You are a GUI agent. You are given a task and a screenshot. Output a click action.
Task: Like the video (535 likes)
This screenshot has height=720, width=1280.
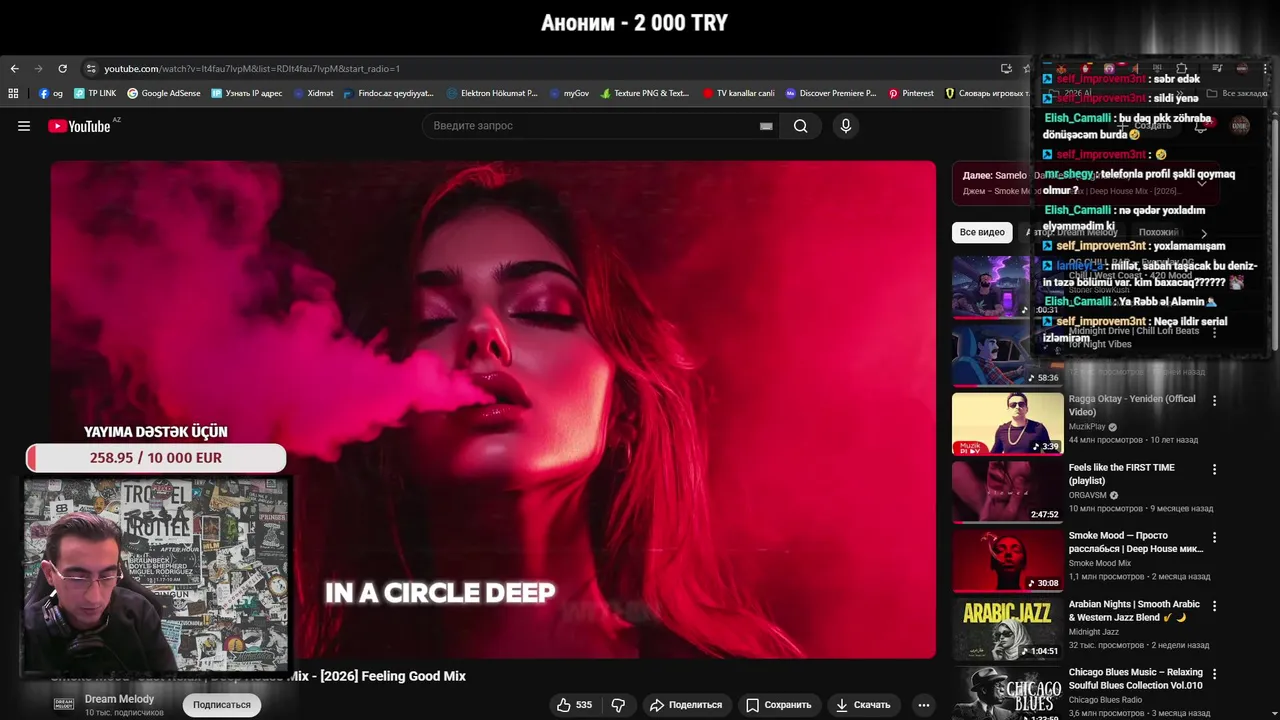[575, 705]
